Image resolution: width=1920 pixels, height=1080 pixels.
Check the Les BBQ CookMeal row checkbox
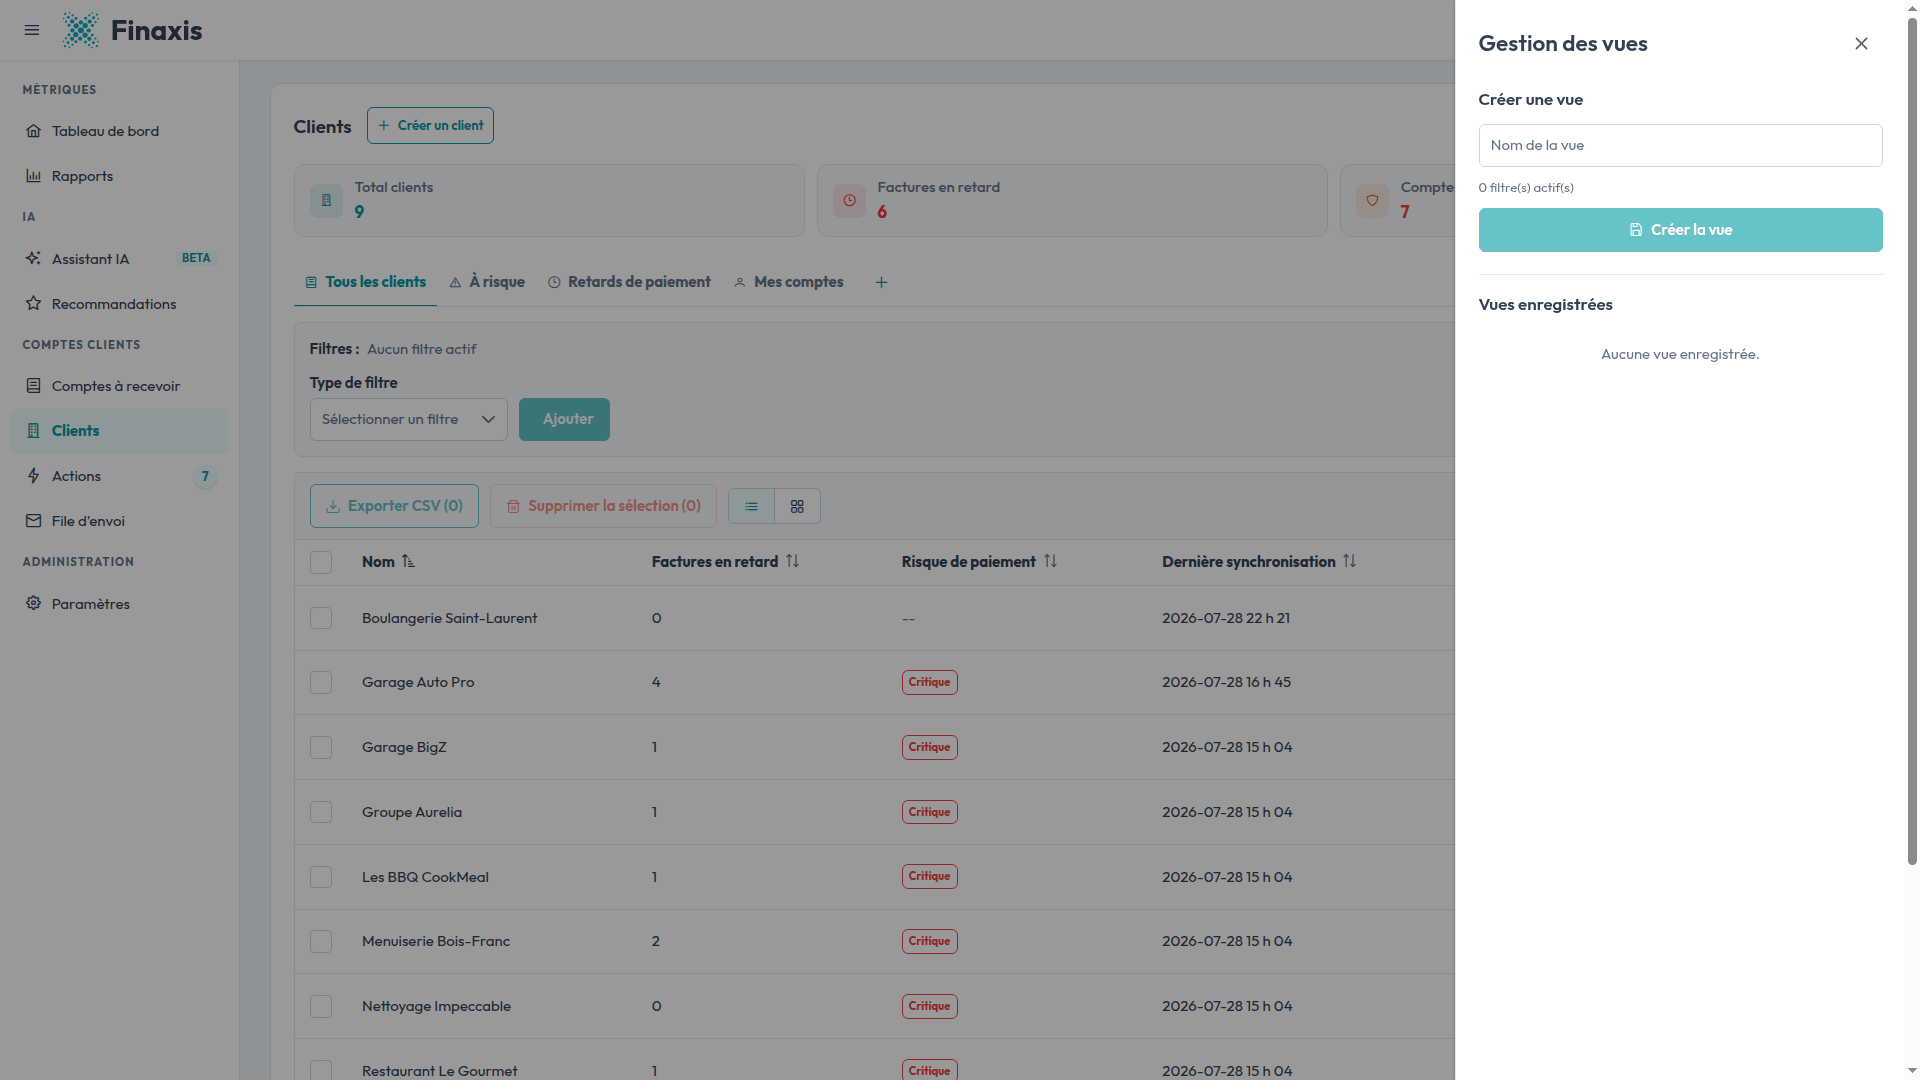[321, 878]
